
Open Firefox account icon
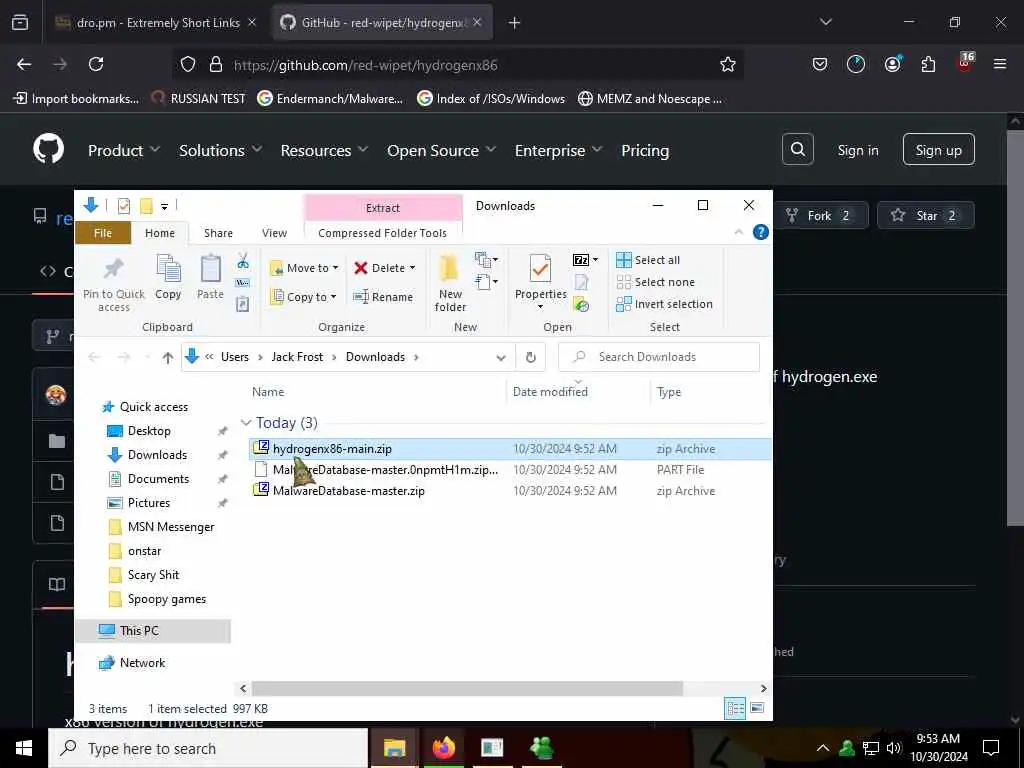pyautogui.click(x=892, y=64)
